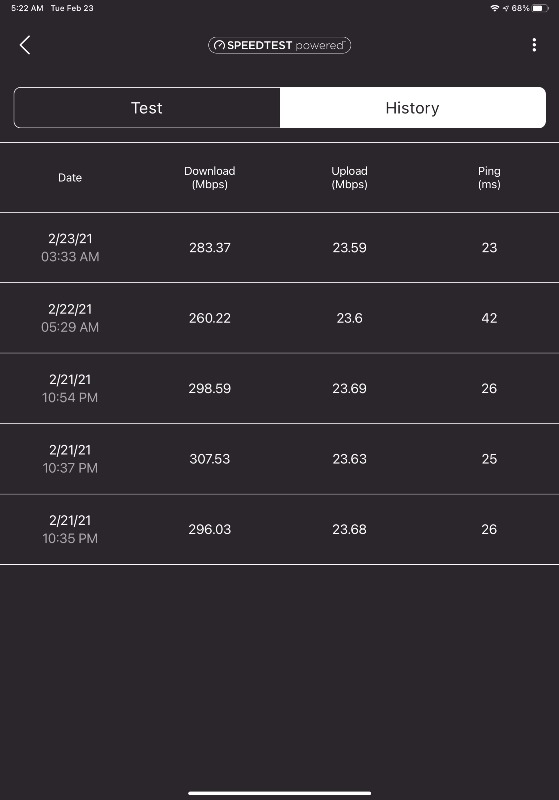
Task: Tap the battery indicator icon
Action: click(540, 8)
